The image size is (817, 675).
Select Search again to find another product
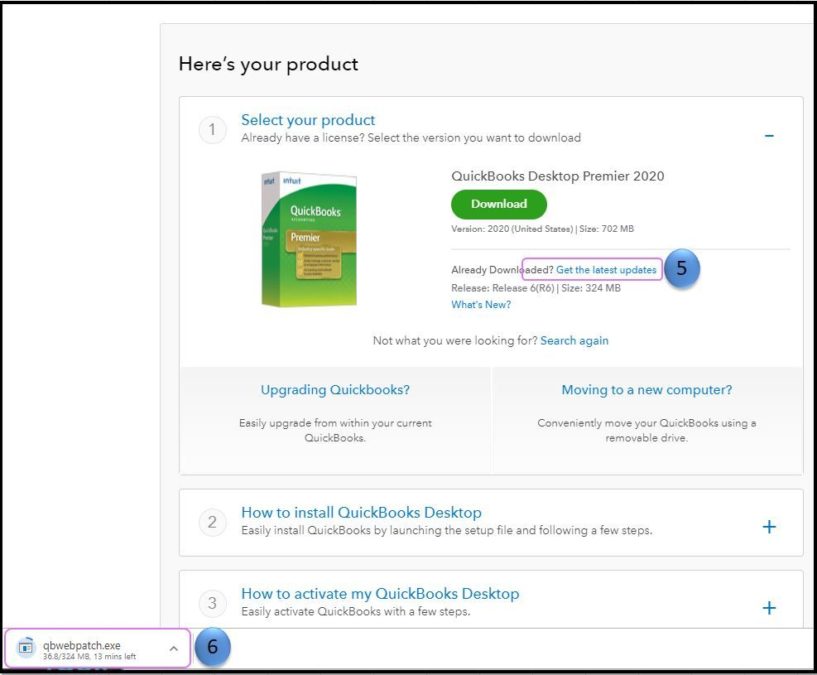coord(574,340)
